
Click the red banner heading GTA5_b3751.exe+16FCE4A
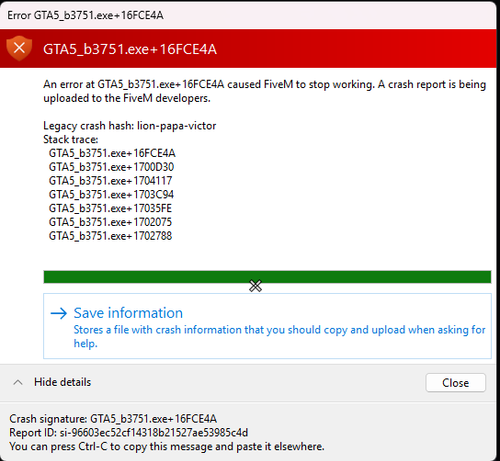[x=130, y=49]
